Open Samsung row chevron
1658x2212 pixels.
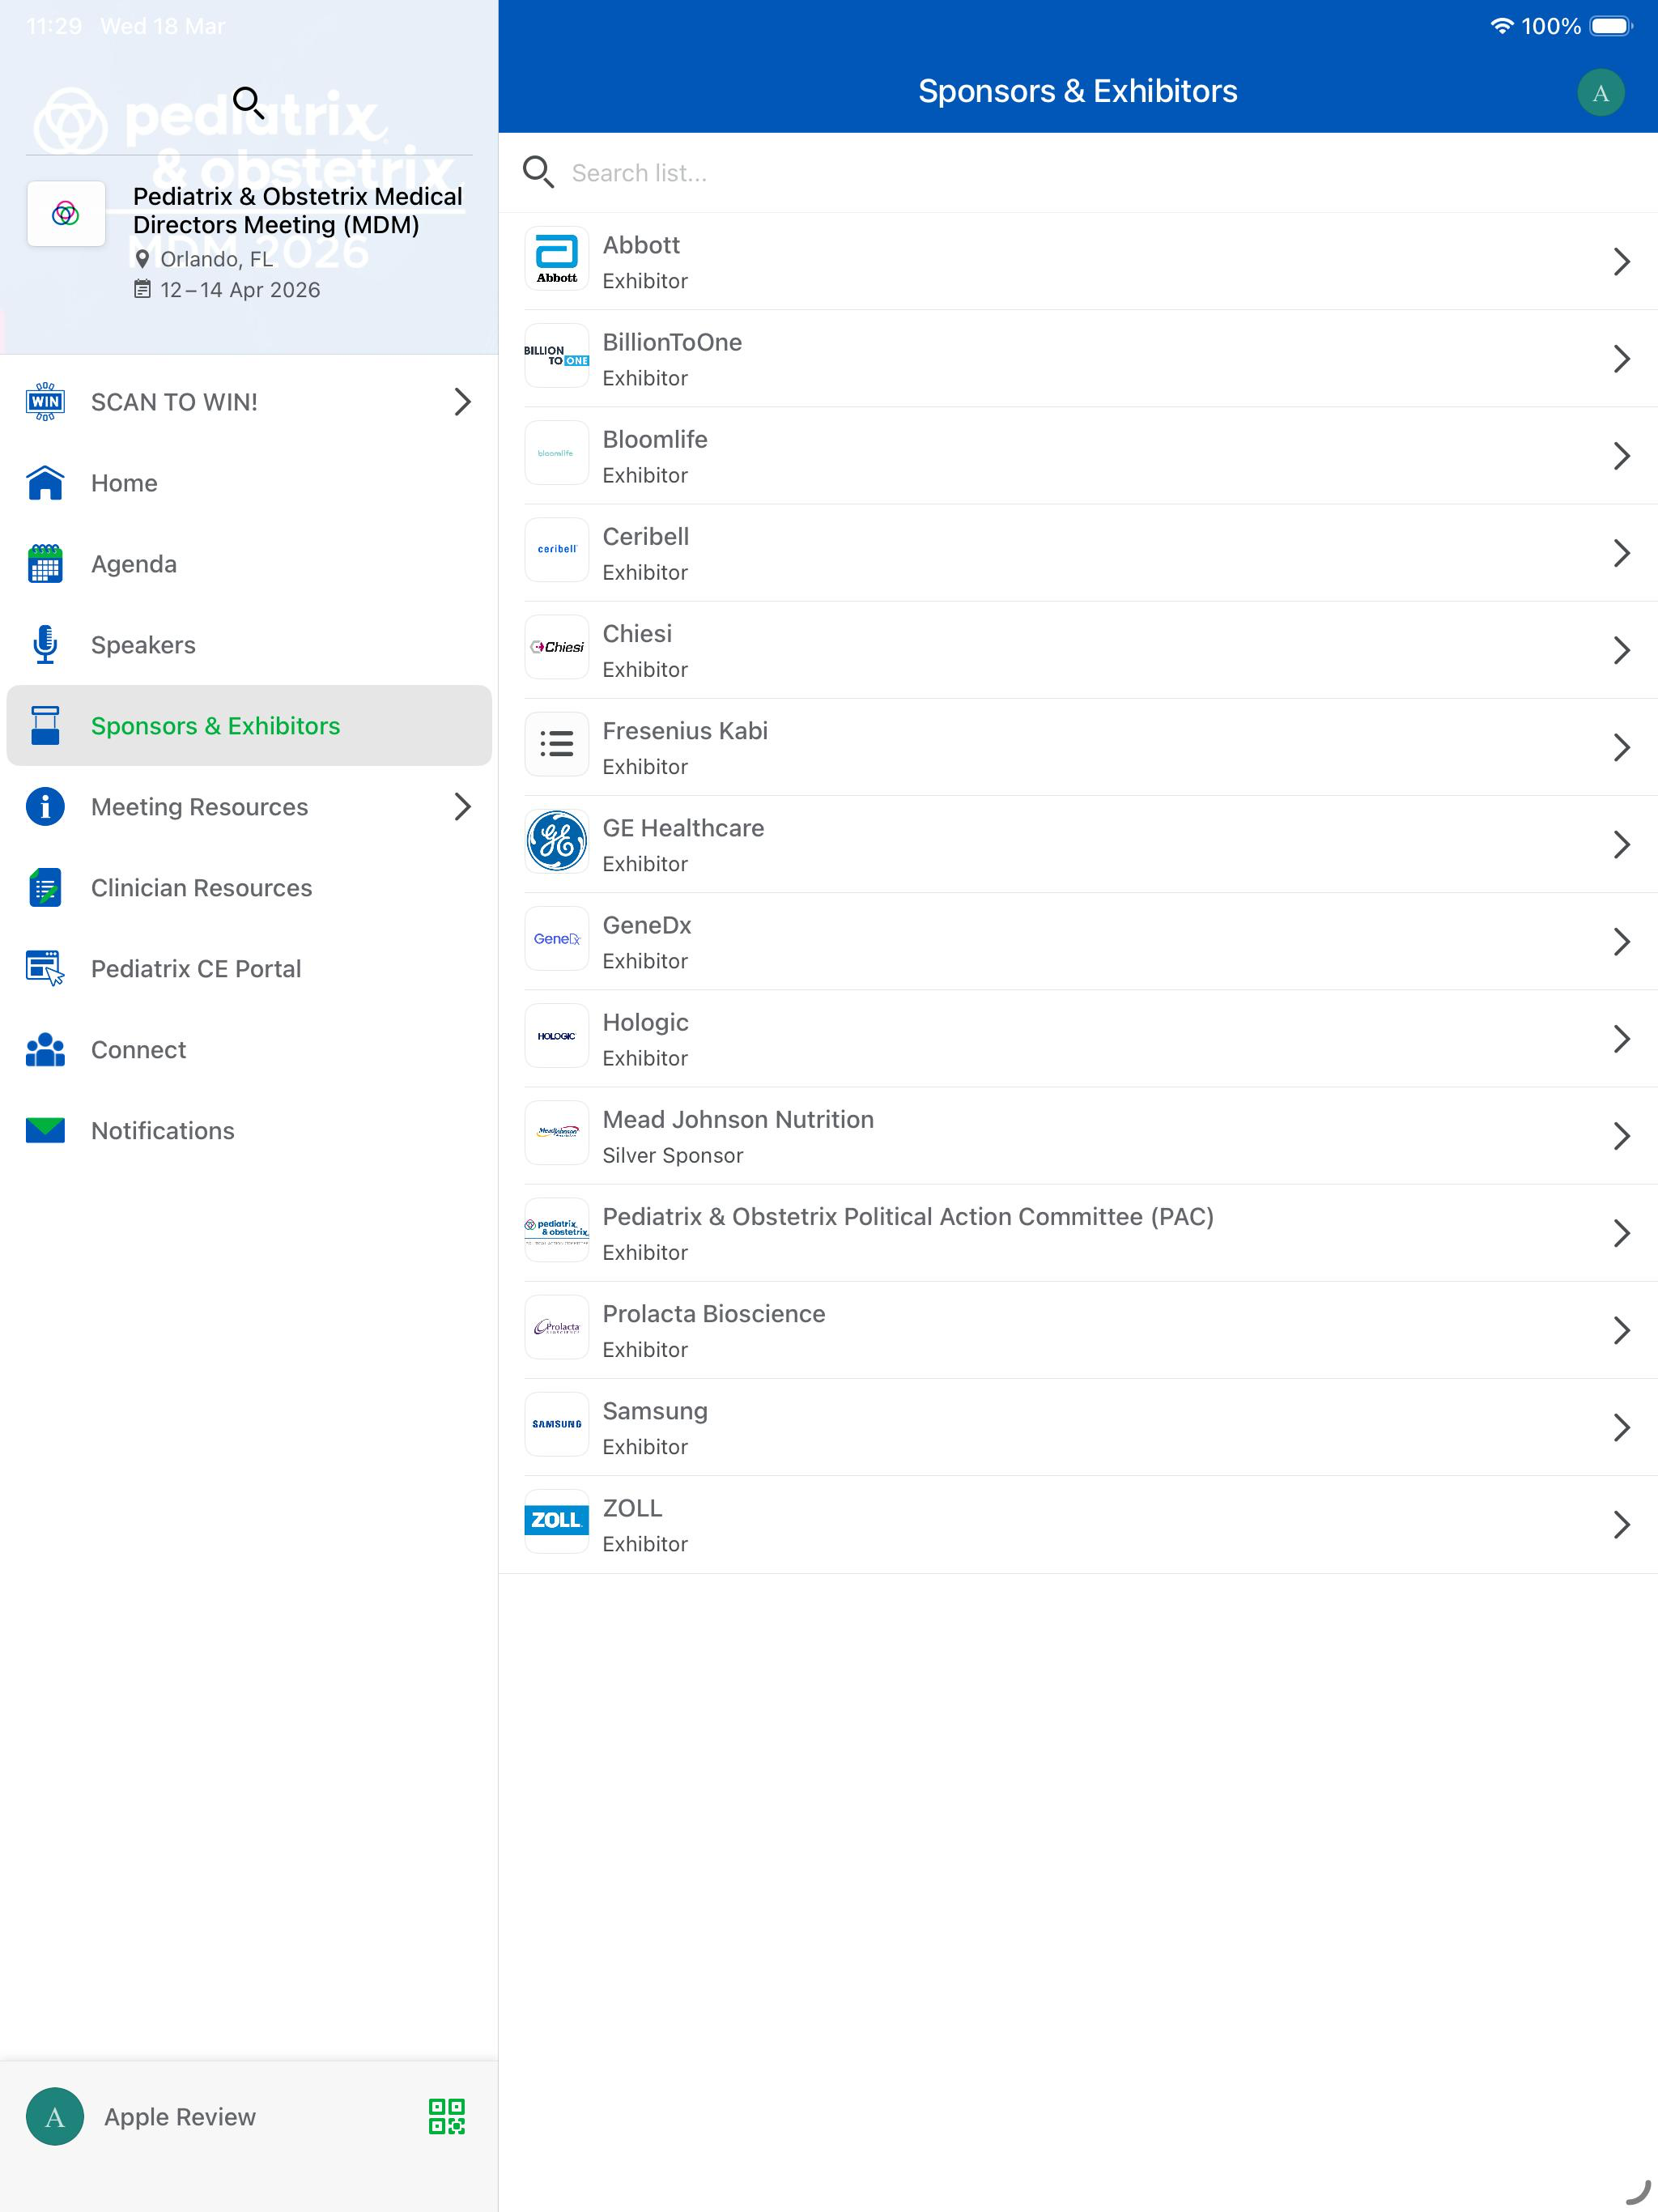pos(1622,1427)
